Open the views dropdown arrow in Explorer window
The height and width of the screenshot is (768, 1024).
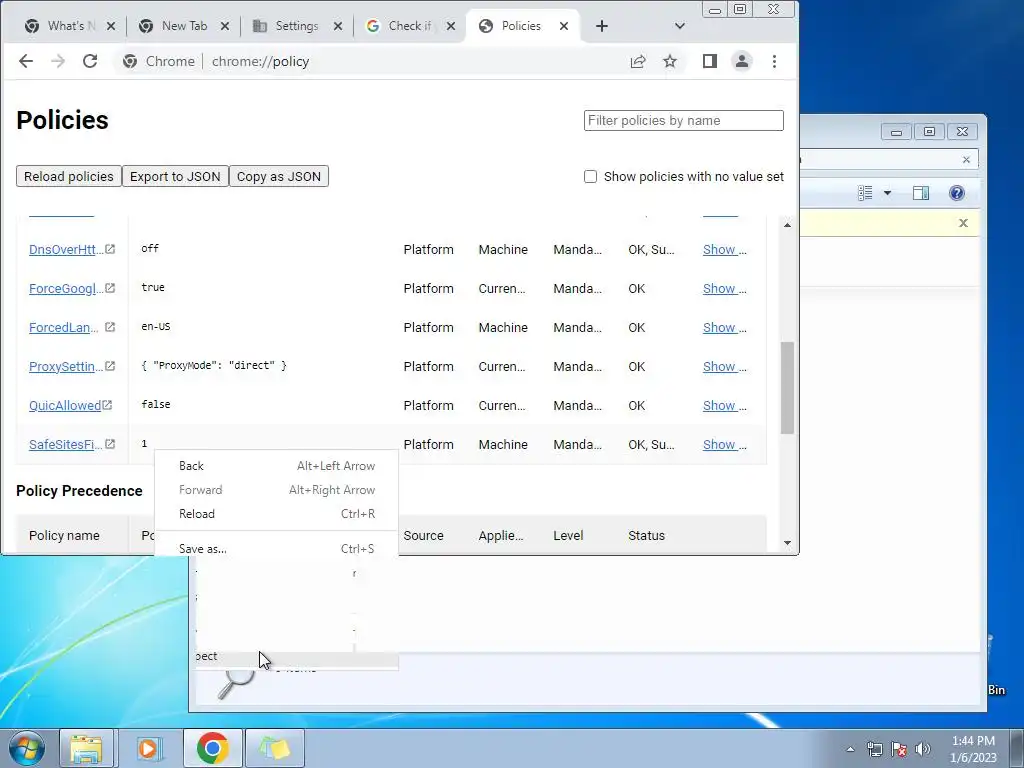pyautogui.click(x=887, y=193)
